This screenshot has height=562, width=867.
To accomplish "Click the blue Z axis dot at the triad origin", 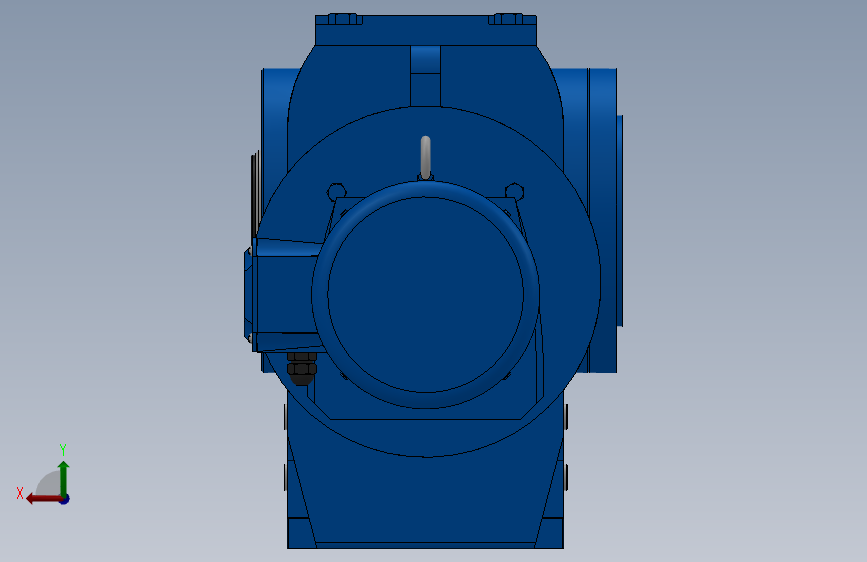I will click(65, 499).
